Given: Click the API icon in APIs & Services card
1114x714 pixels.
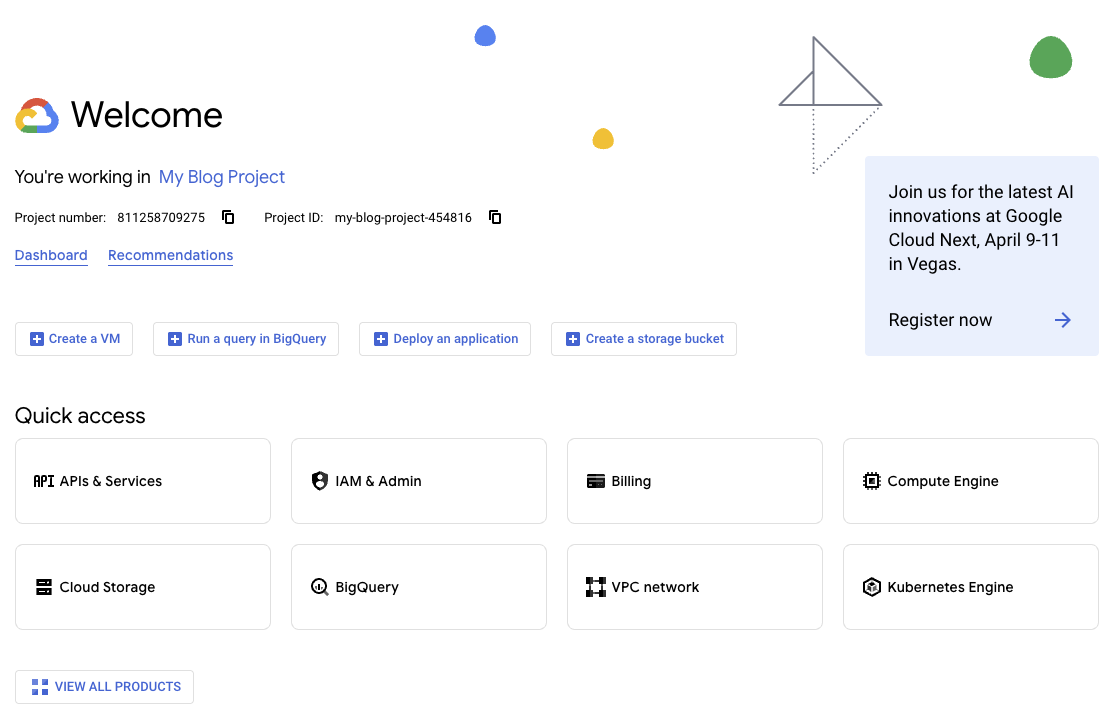Looking at the screenshot, I should point(44,482).
